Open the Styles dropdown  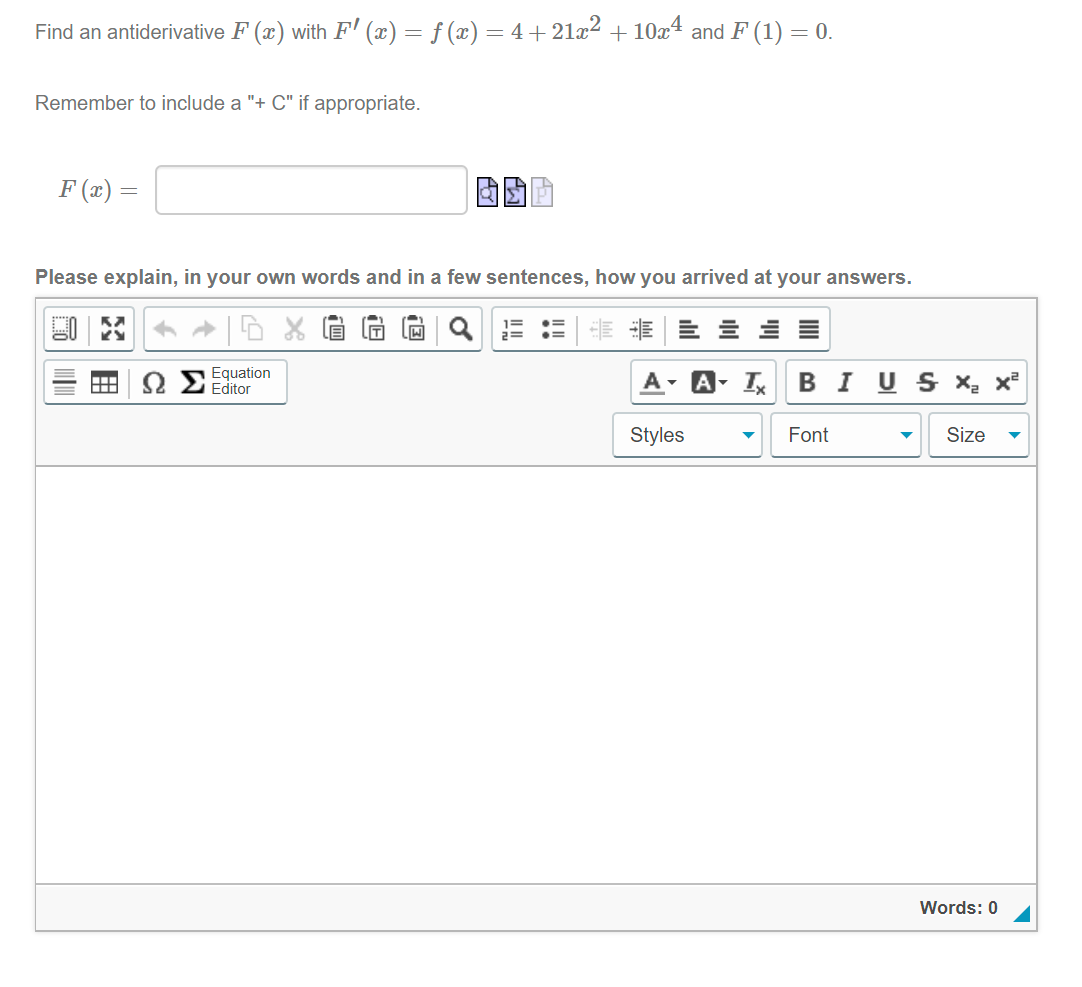(687, 434)
